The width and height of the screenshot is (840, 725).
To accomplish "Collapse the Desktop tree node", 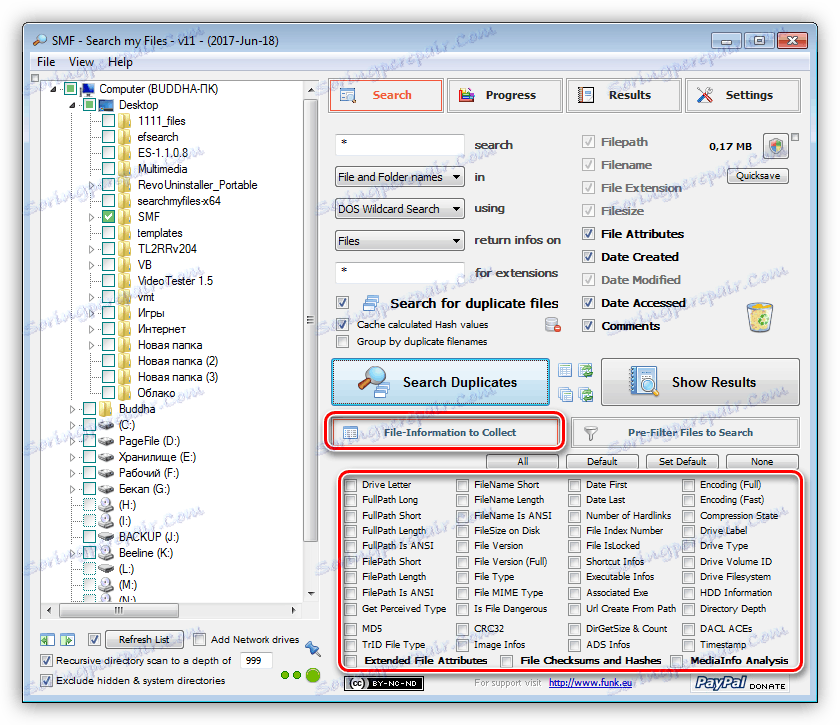I will (72, 106).
